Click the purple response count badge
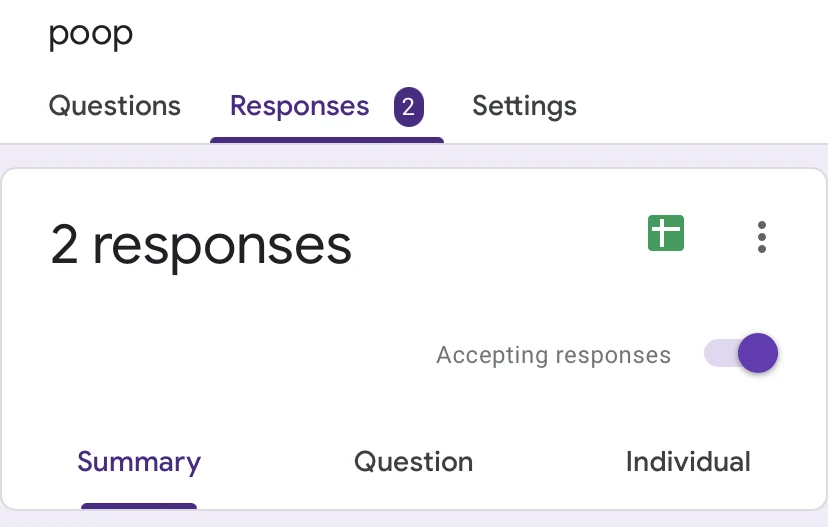828x527 pixels. click(x=408, y=107)
